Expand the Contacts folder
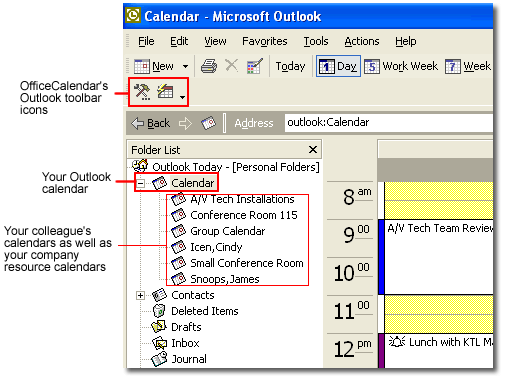The height and width of the screenshot is (376, 505). point(141,295)
